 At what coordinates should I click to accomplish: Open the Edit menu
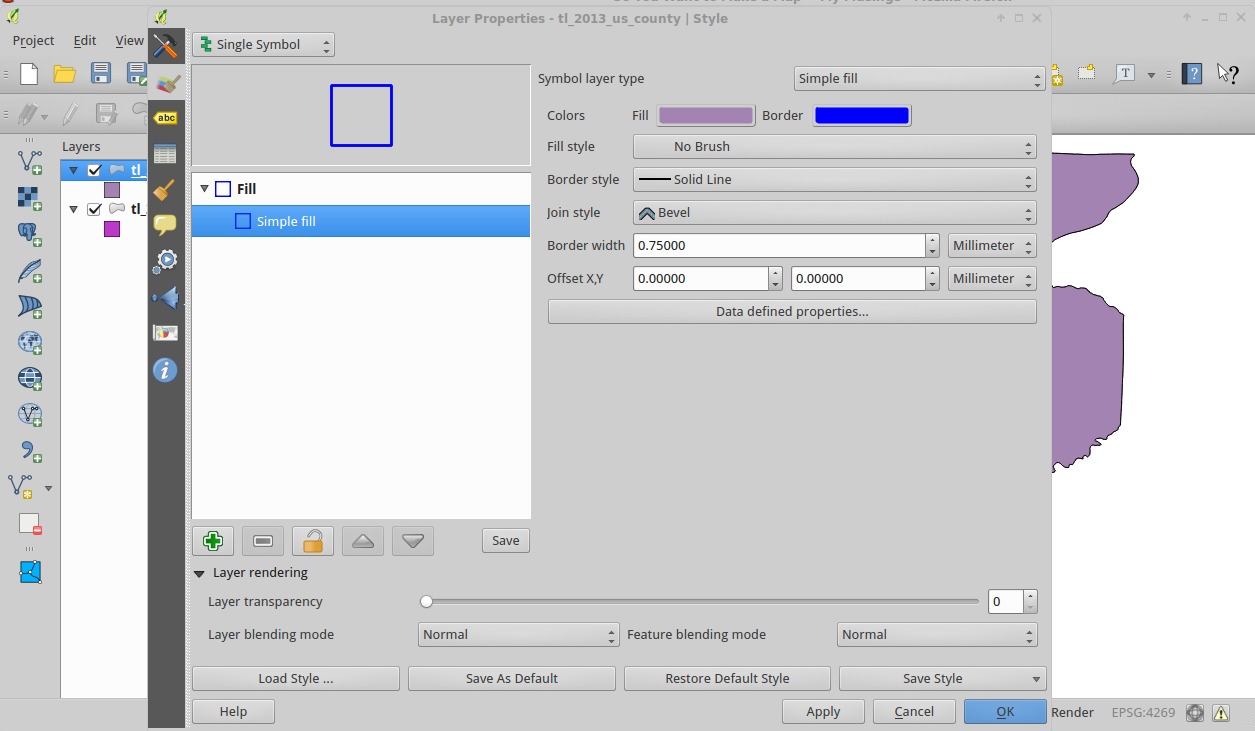coord(85,41)
